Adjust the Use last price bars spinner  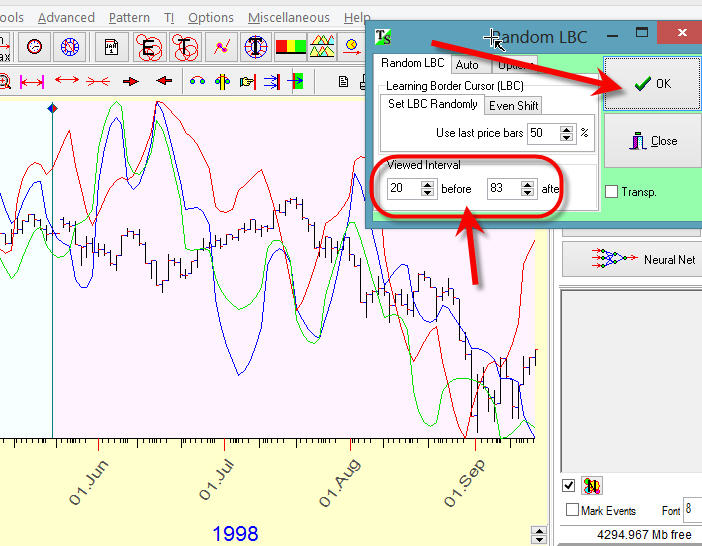pos(567,133)
